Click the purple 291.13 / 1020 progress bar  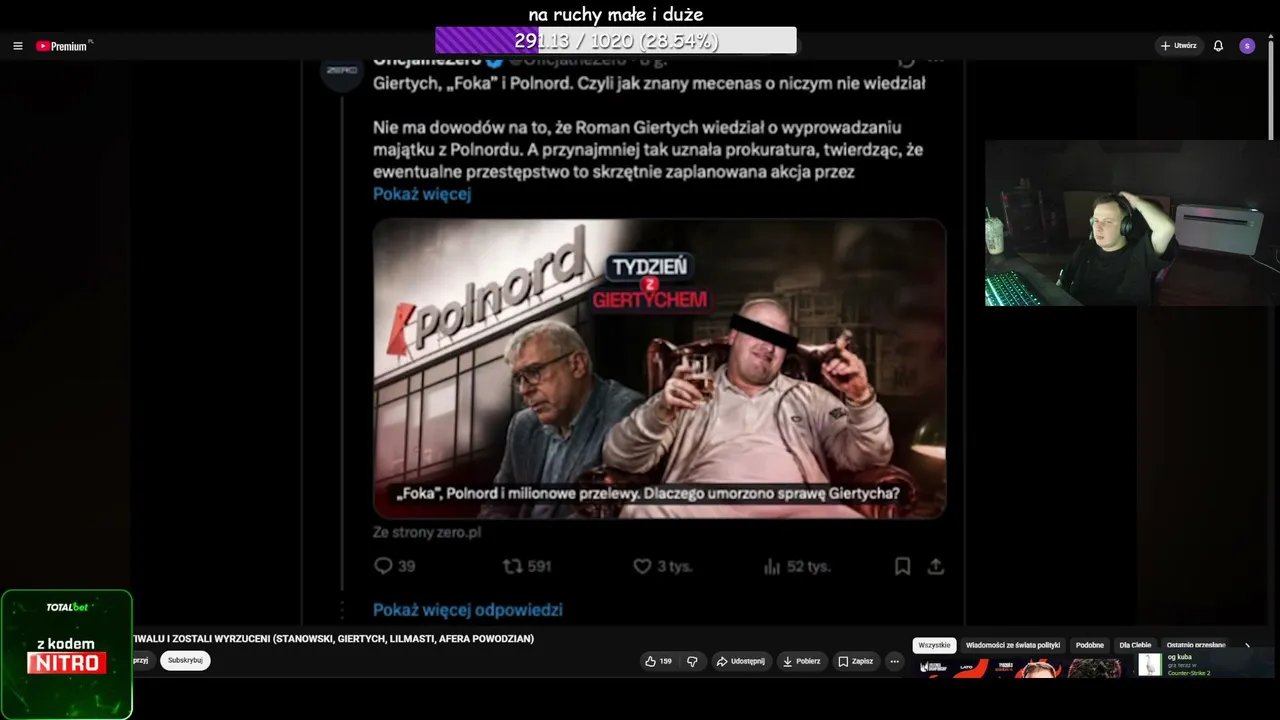click(x=616, y=40)
